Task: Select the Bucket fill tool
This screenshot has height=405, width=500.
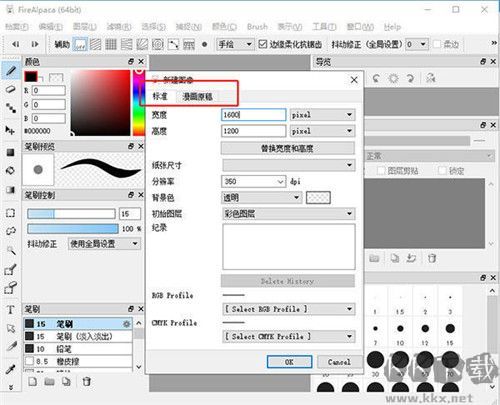Action: [x=11, y=171]
